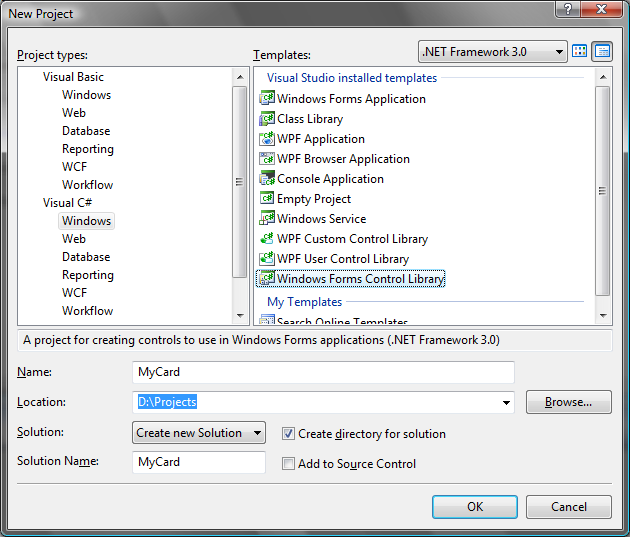The height and width of the screenshot is (537, 630).
Task: Click the Windows Forms Control Library icon
Action: [x=267, y=278]
